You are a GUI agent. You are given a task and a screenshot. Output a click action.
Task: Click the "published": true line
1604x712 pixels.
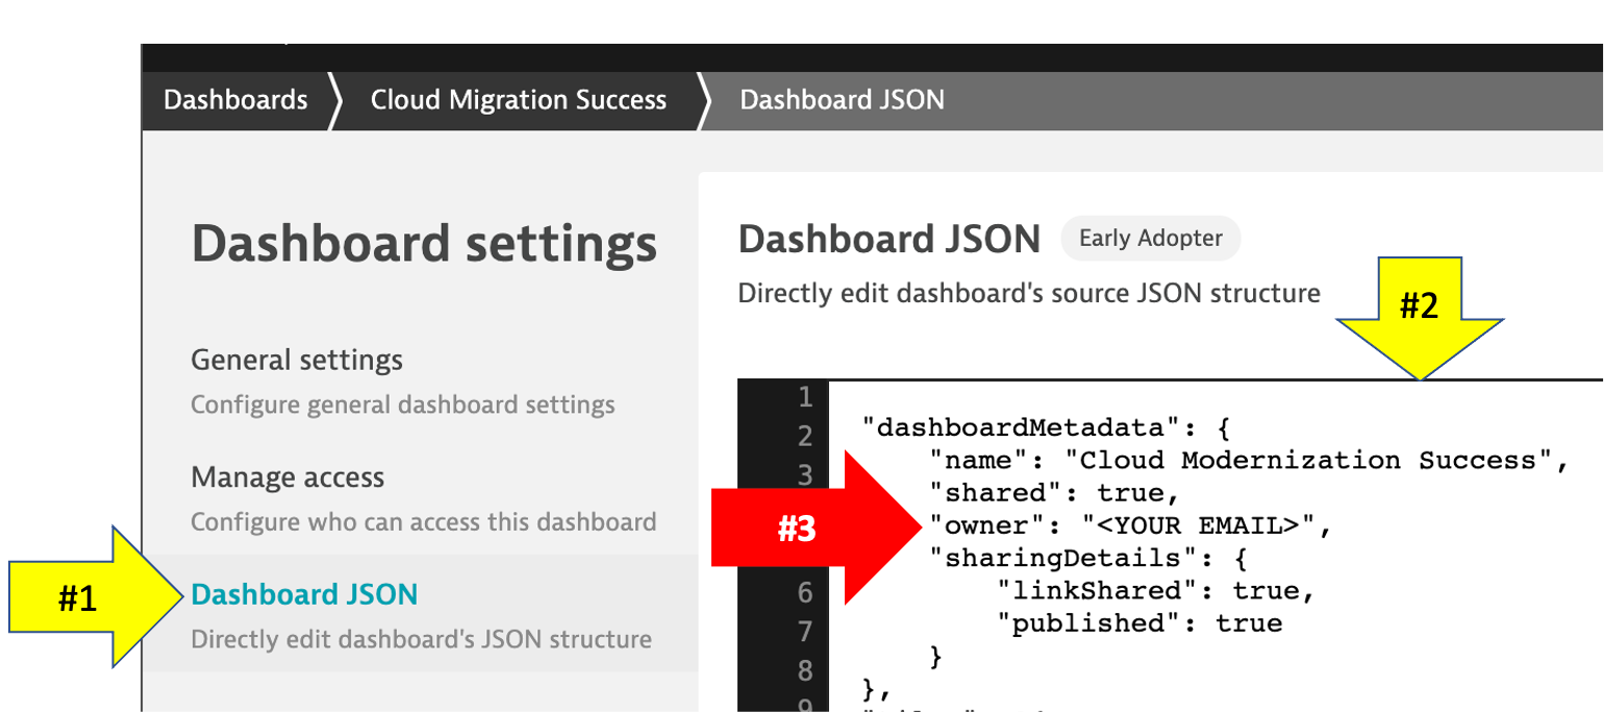pos(1139,624)
